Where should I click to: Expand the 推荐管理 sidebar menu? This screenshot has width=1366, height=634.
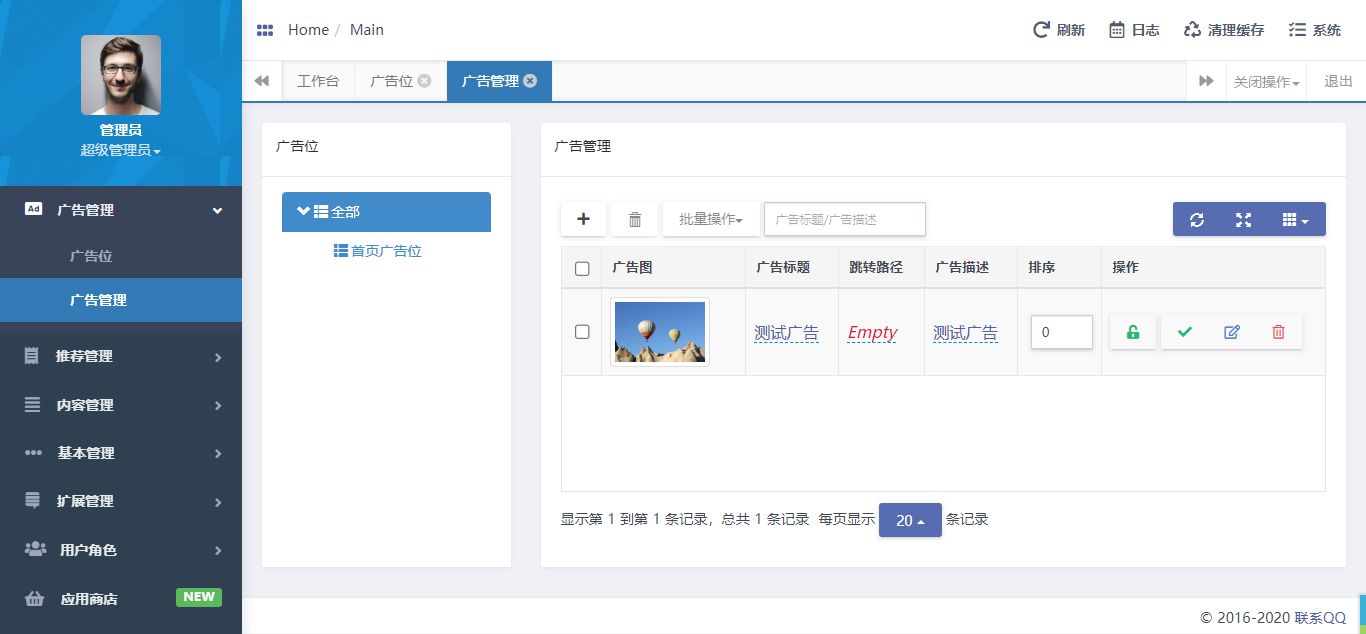(121, 356)
